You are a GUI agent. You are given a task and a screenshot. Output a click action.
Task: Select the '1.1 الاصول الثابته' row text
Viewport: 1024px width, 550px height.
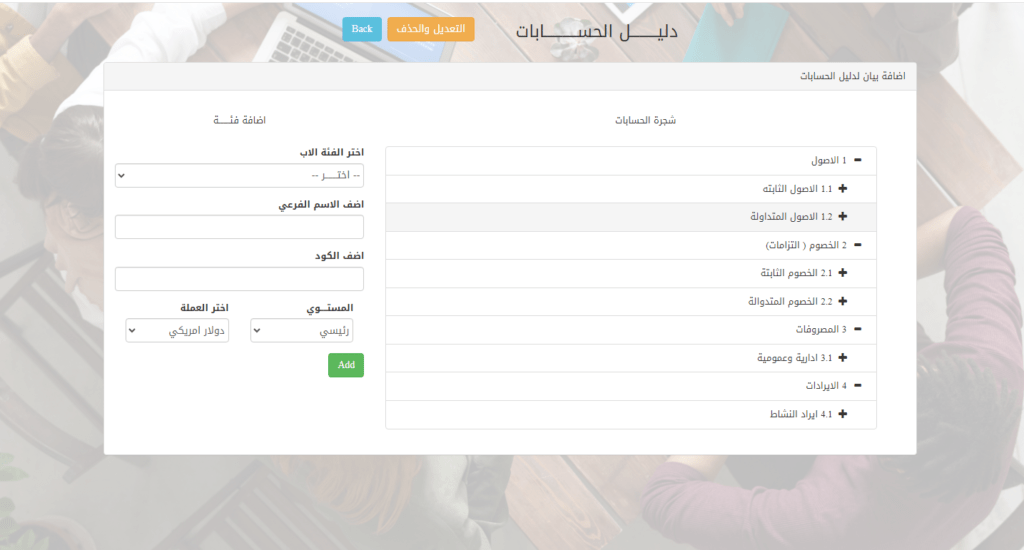(x=797, y=189)
